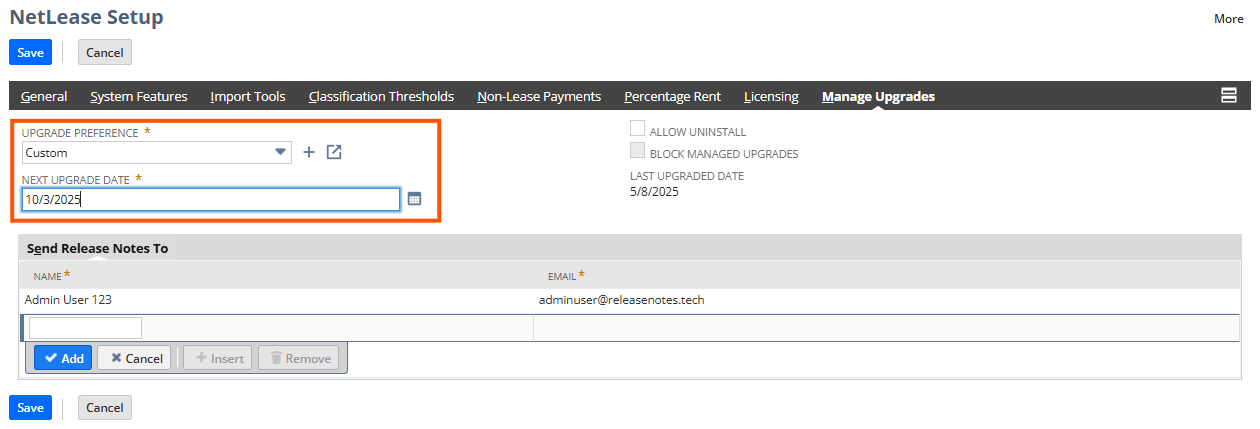Open the More link at top right
Viewport: 1260px width, 429px height.
coord(1229,18)
